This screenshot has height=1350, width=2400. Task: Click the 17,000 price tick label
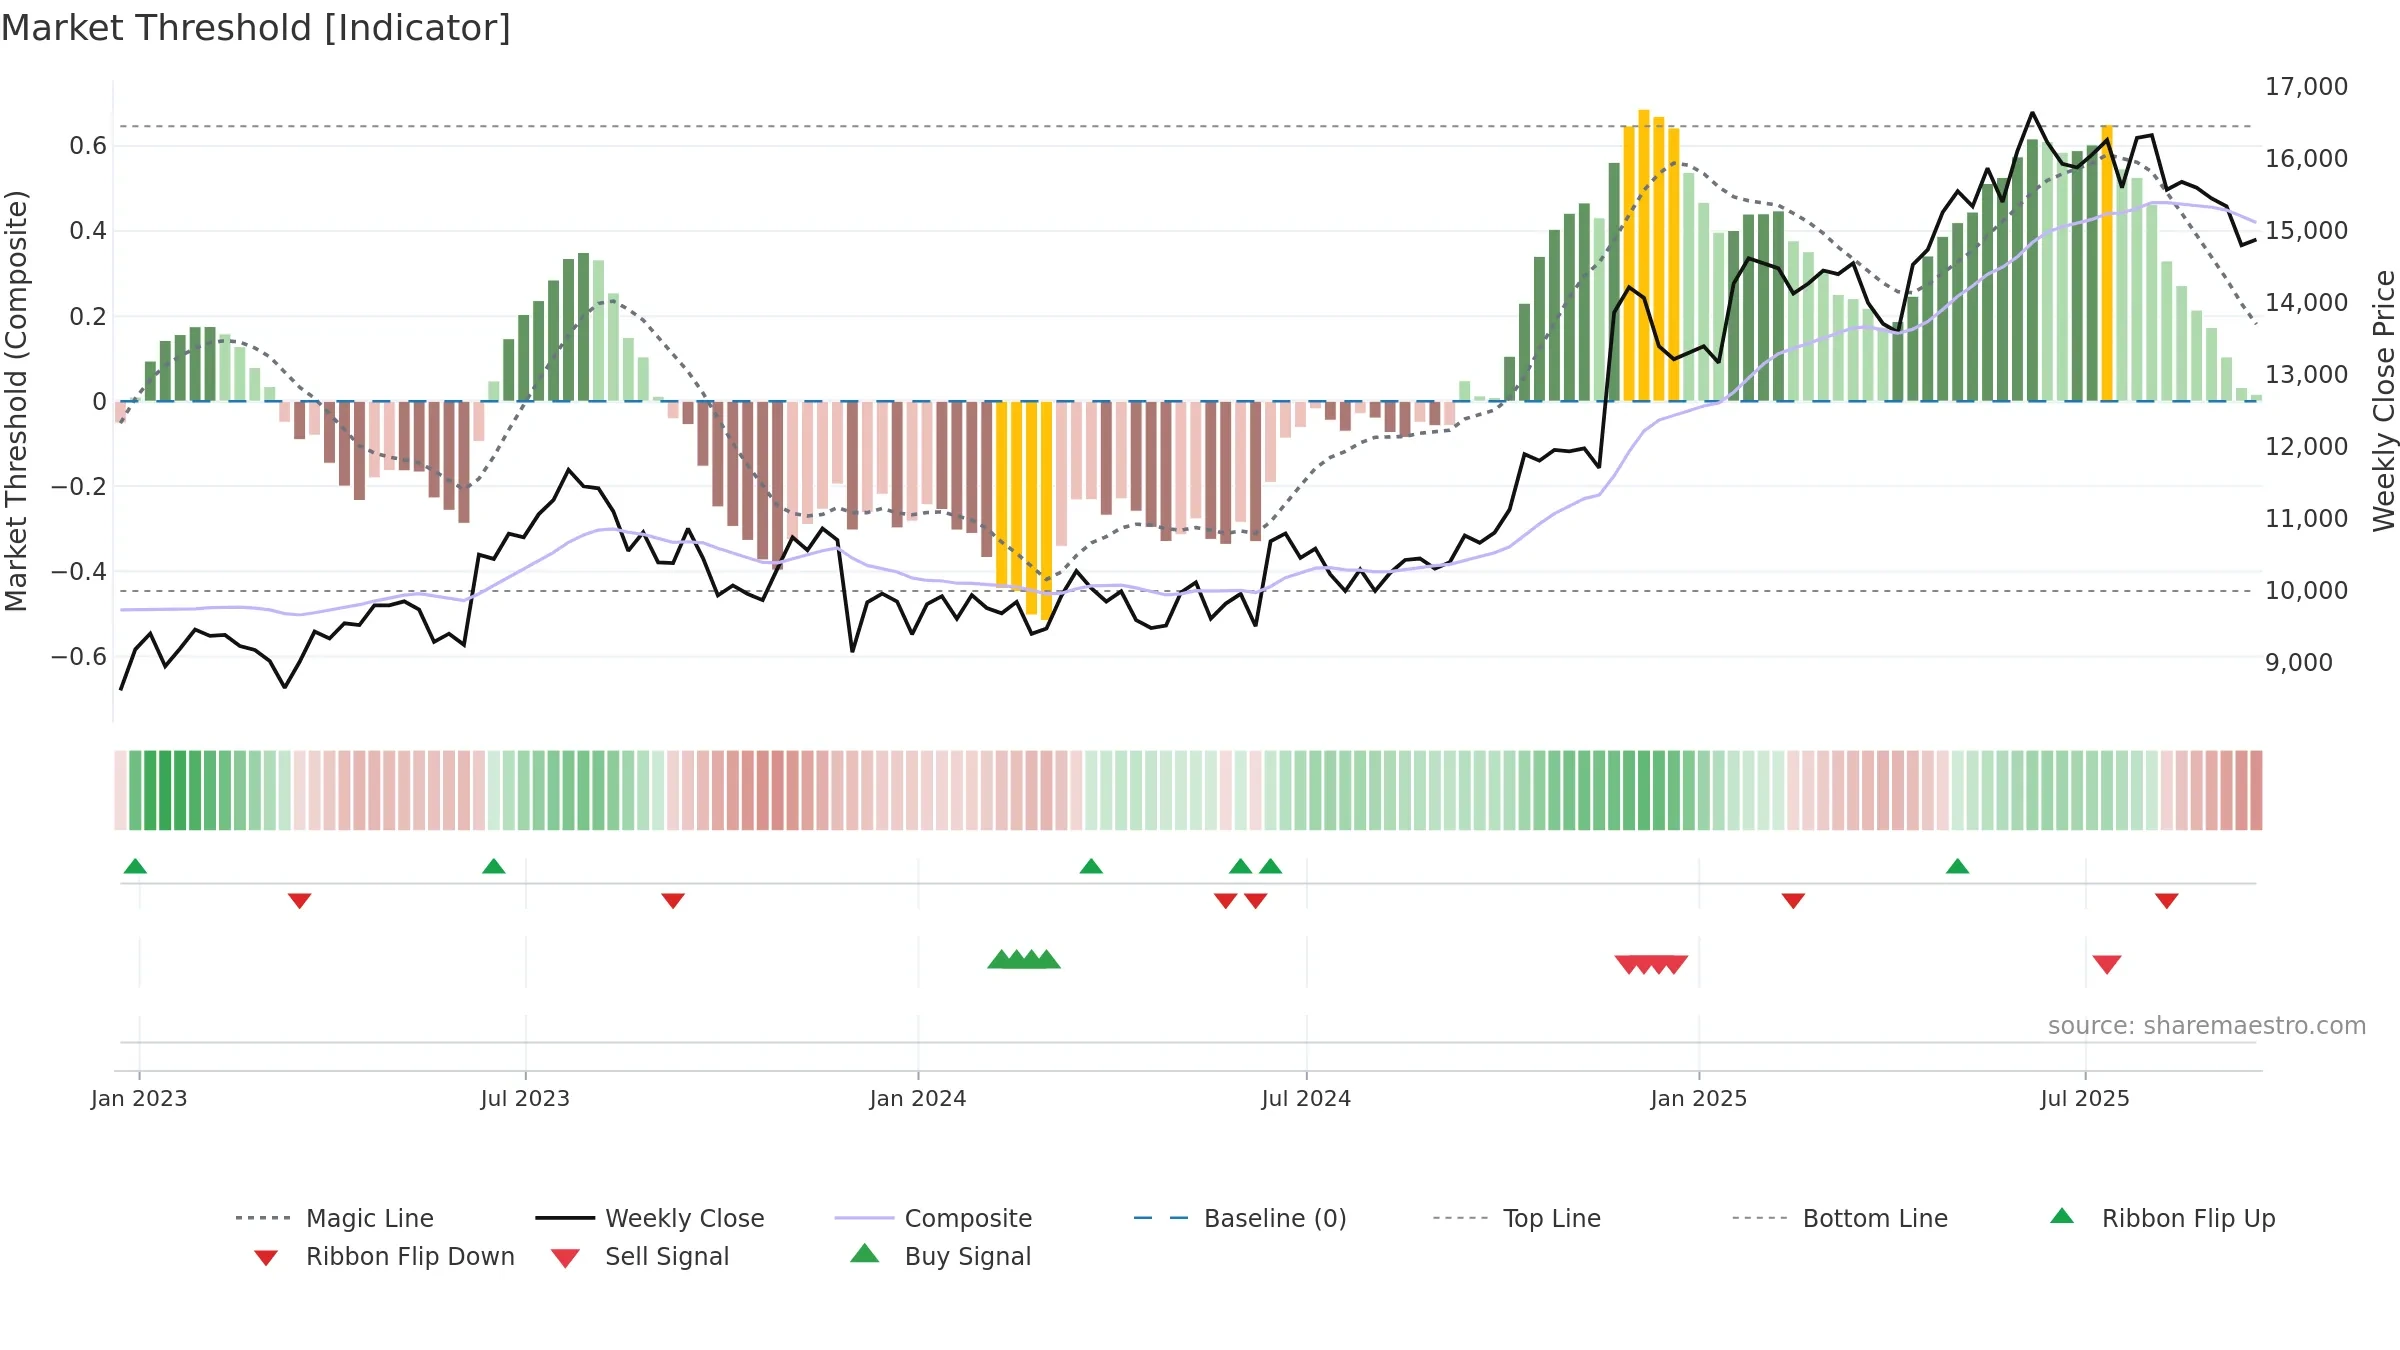coord(2306,87)
